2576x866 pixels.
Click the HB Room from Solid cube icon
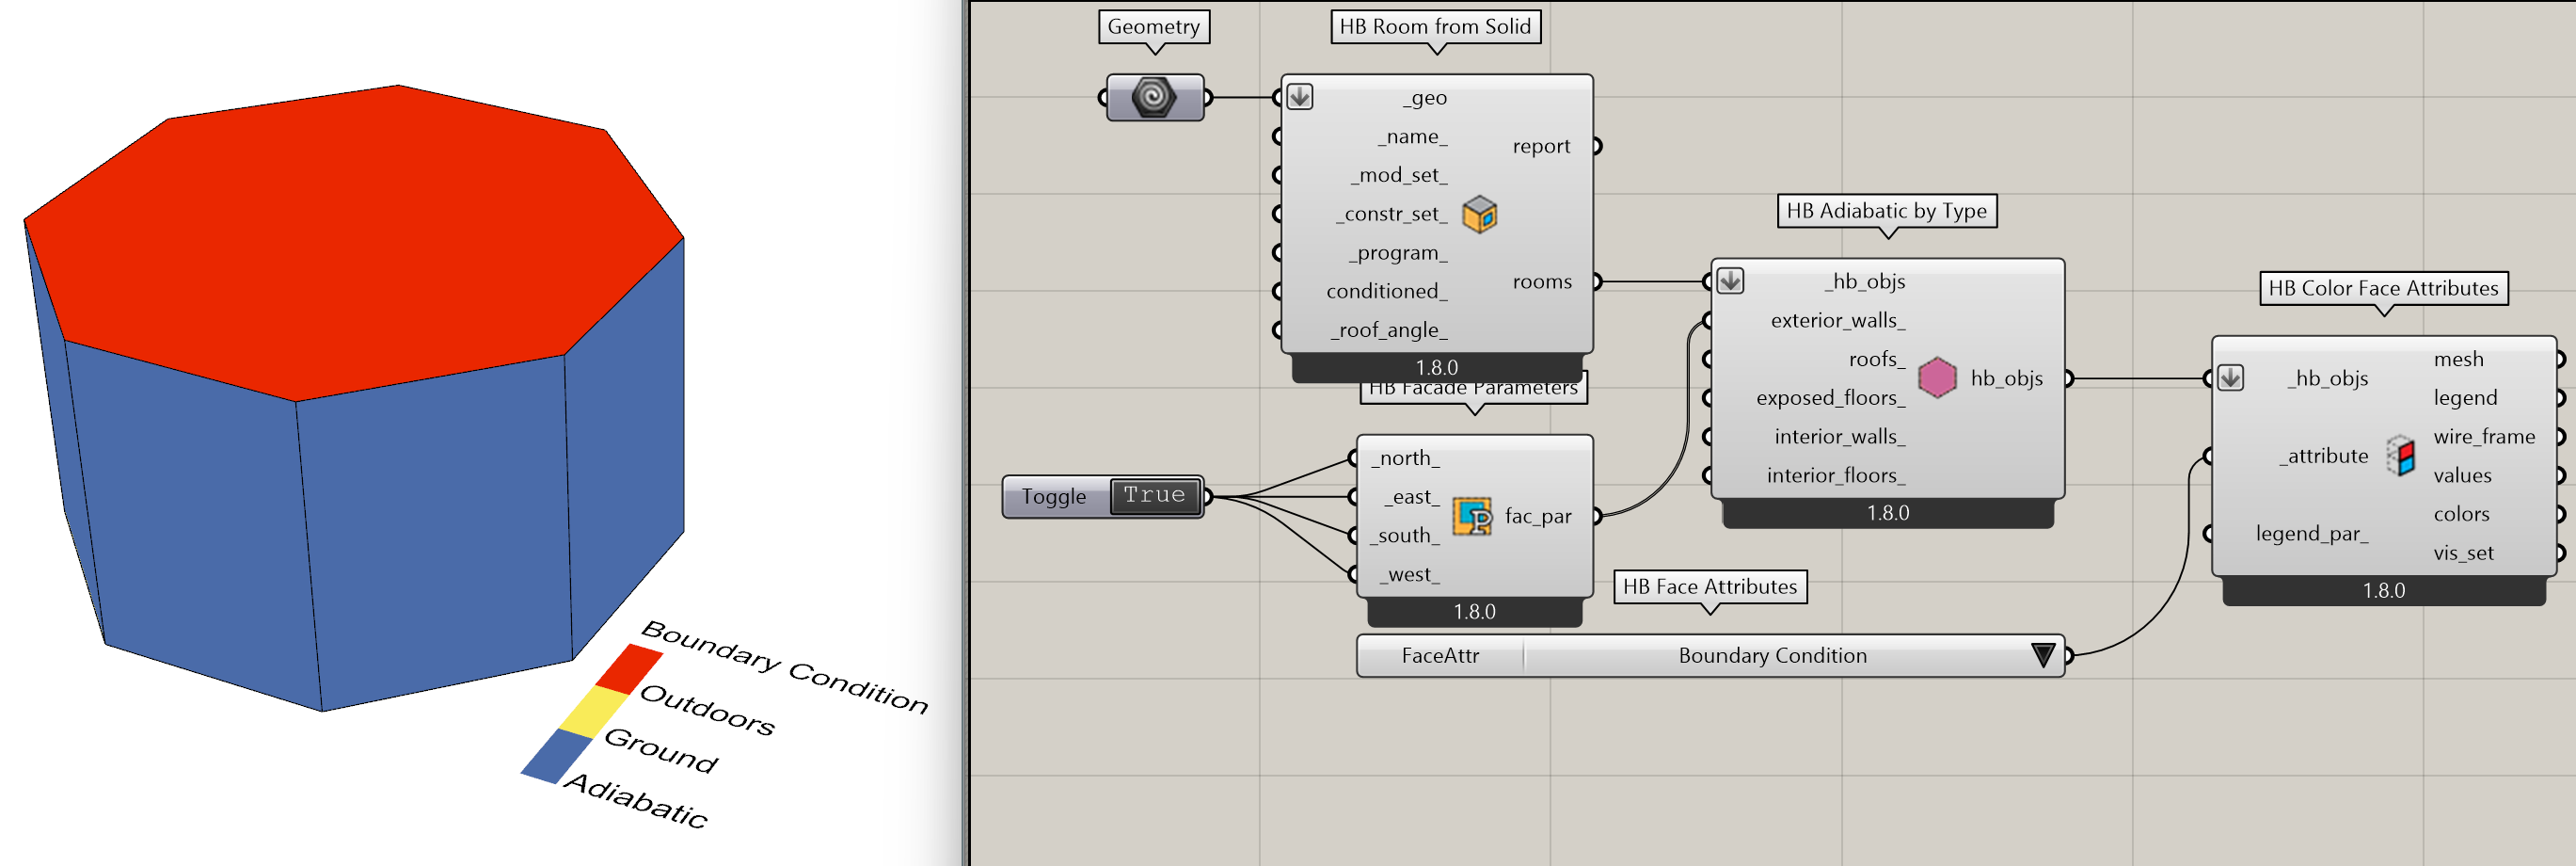[1479, 214]
